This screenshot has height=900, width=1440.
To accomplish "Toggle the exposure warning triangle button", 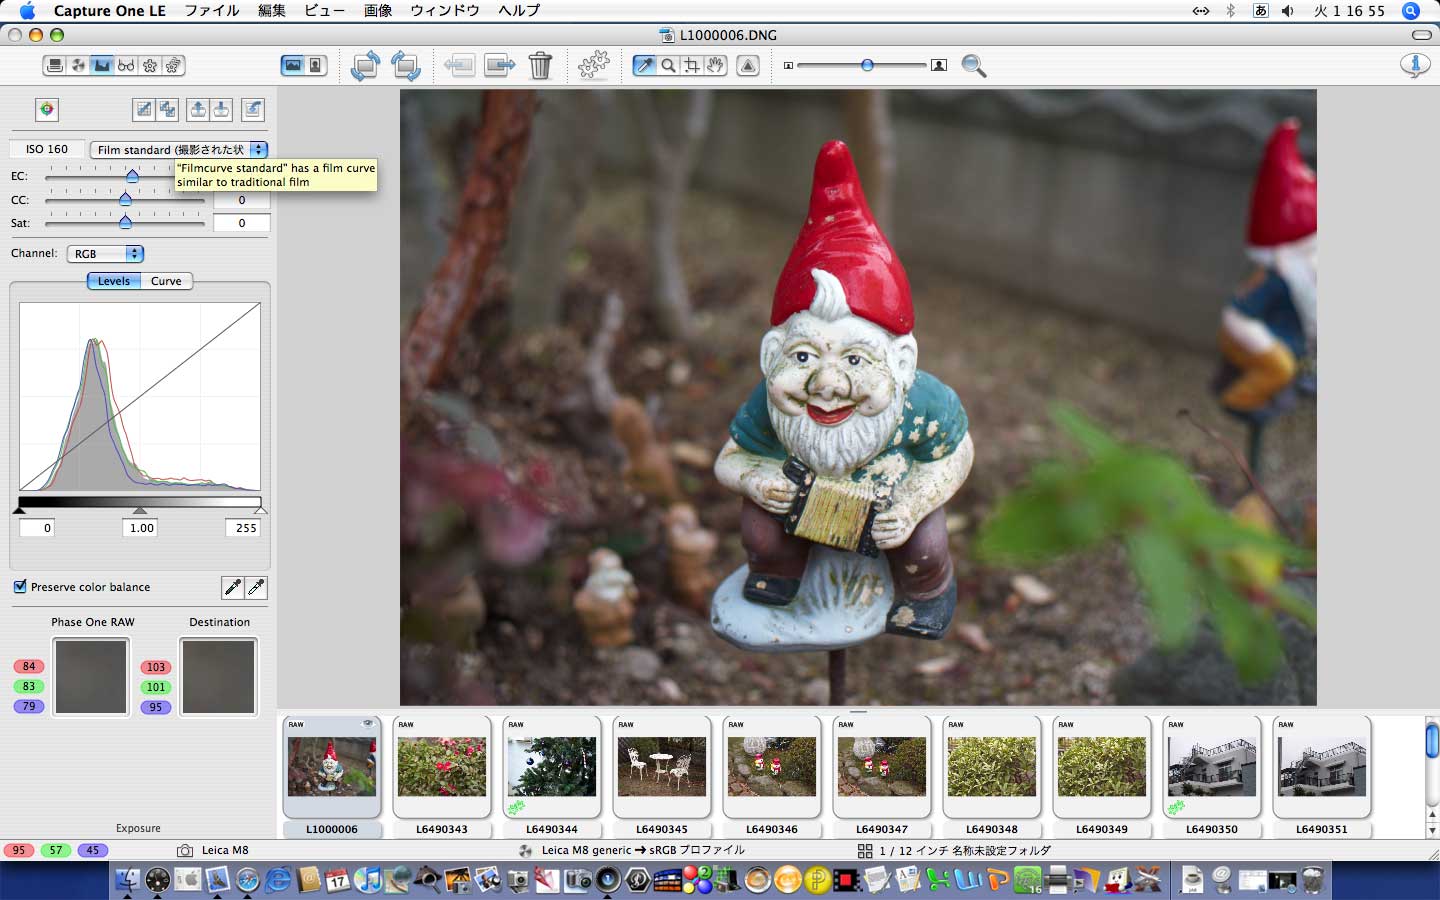I will (x=748, y=65).
